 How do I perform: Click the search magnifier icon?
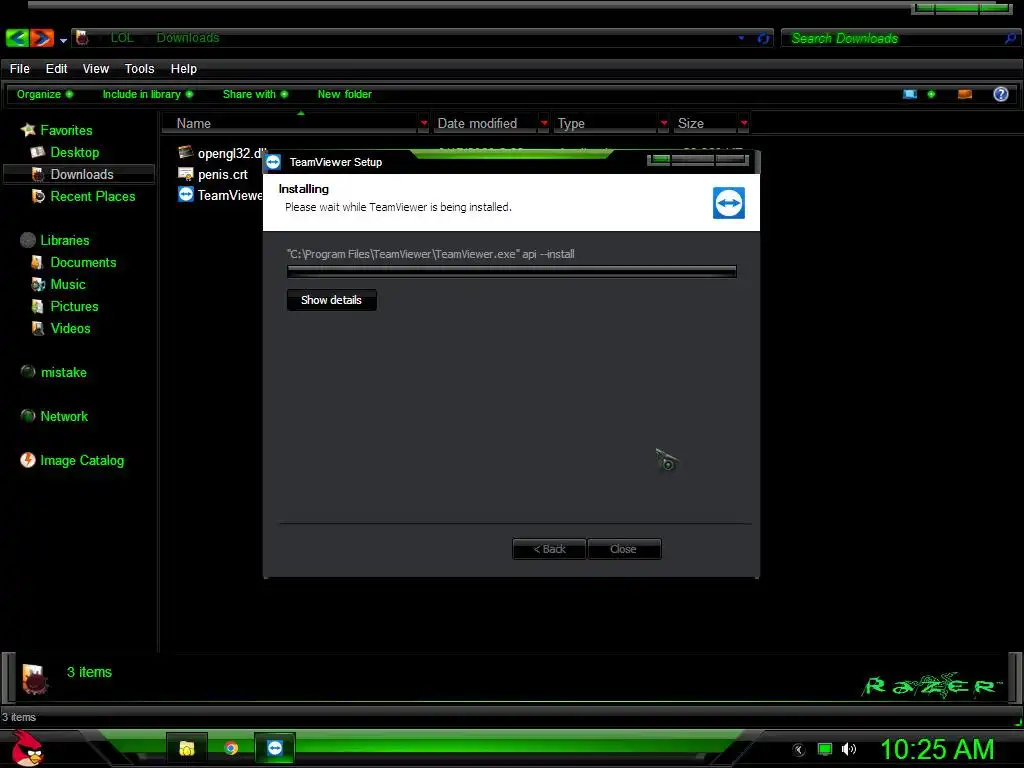[x=1011, y=39]
